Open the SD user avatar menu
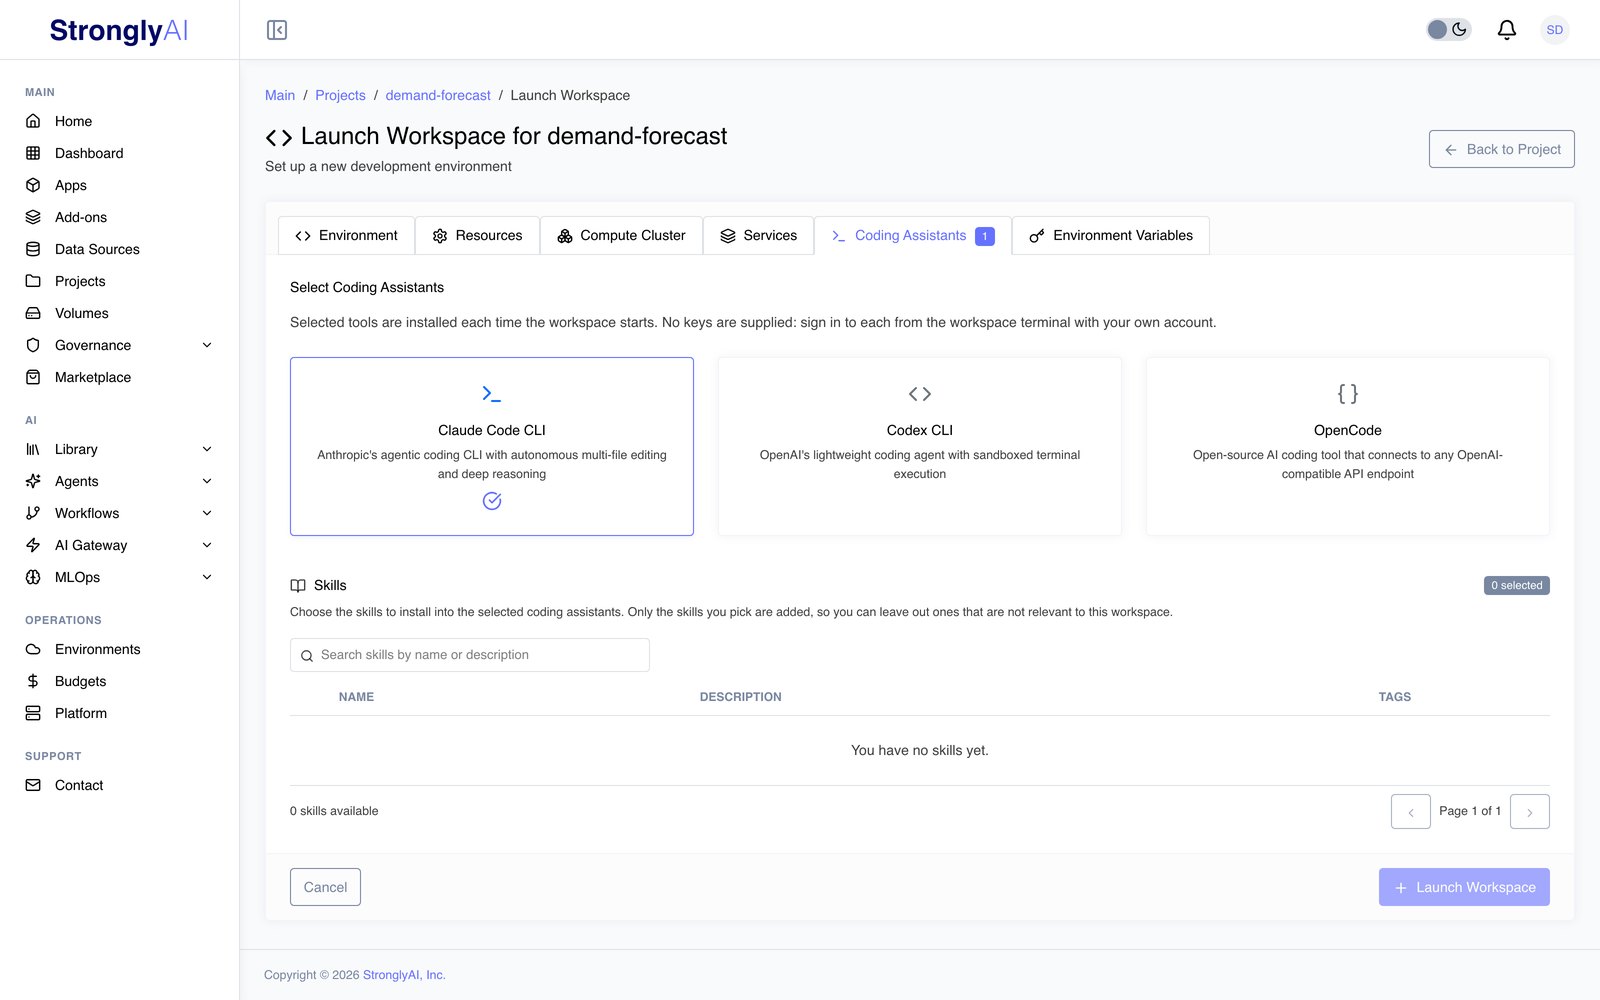The image size is (1600, 1000). tap(1554, 30)
